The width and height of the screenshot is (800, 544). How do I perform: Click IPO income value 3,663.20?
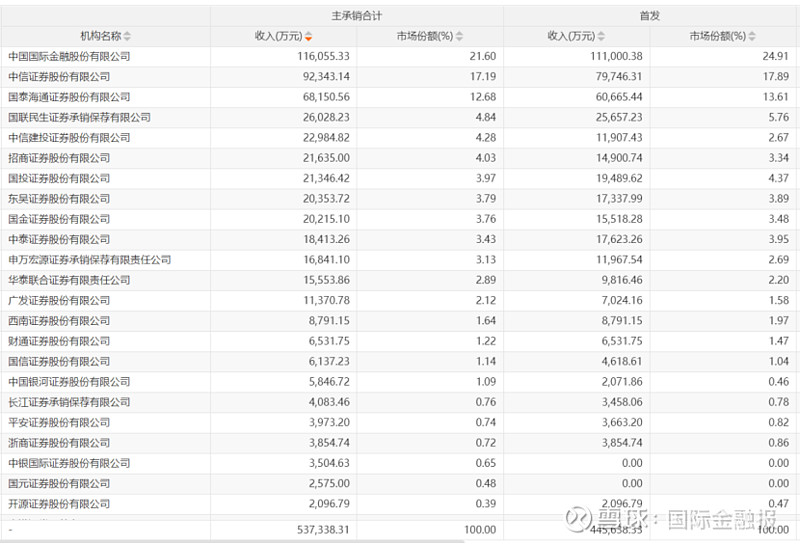coord(622,423)
